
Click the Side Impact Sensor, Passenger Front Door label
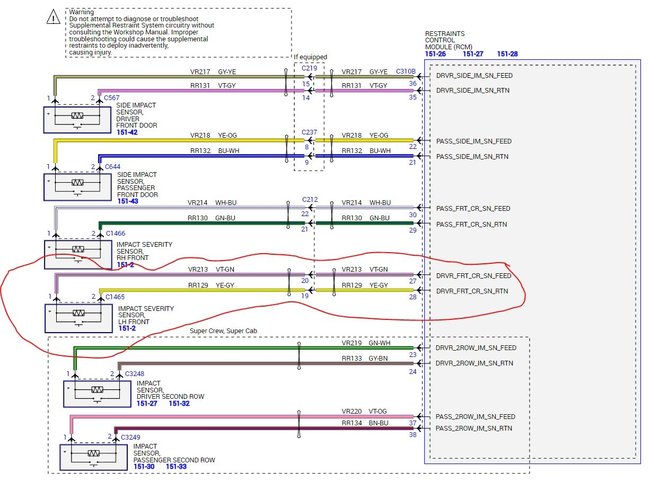click(137, 184)
